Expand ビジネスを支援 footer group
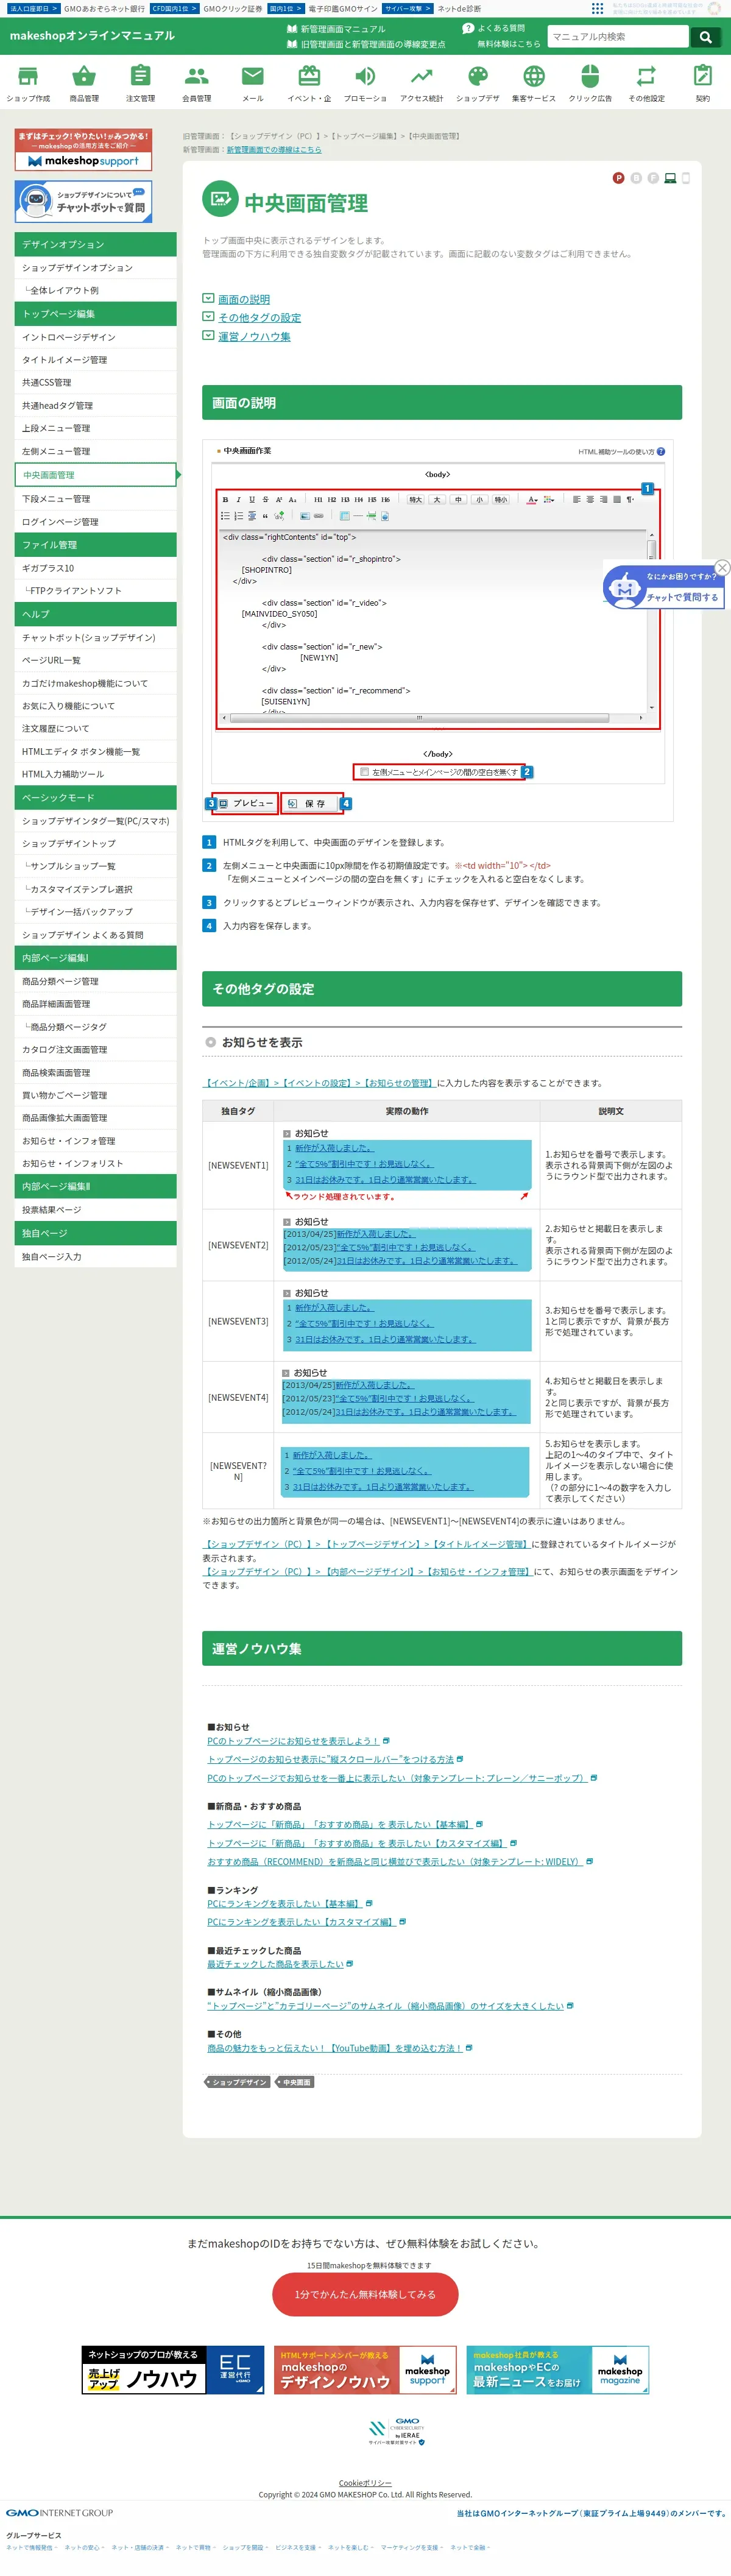731x2576 pixels. point(298,2548)
